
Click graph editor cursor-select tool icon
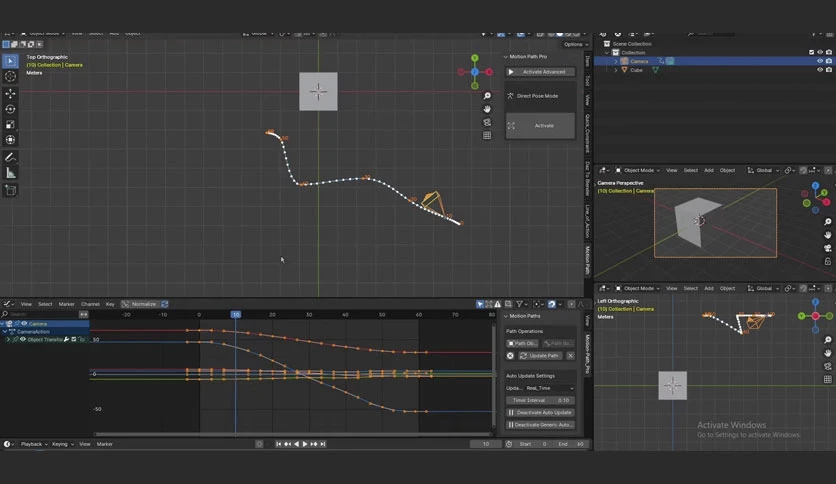pos(480,304)
